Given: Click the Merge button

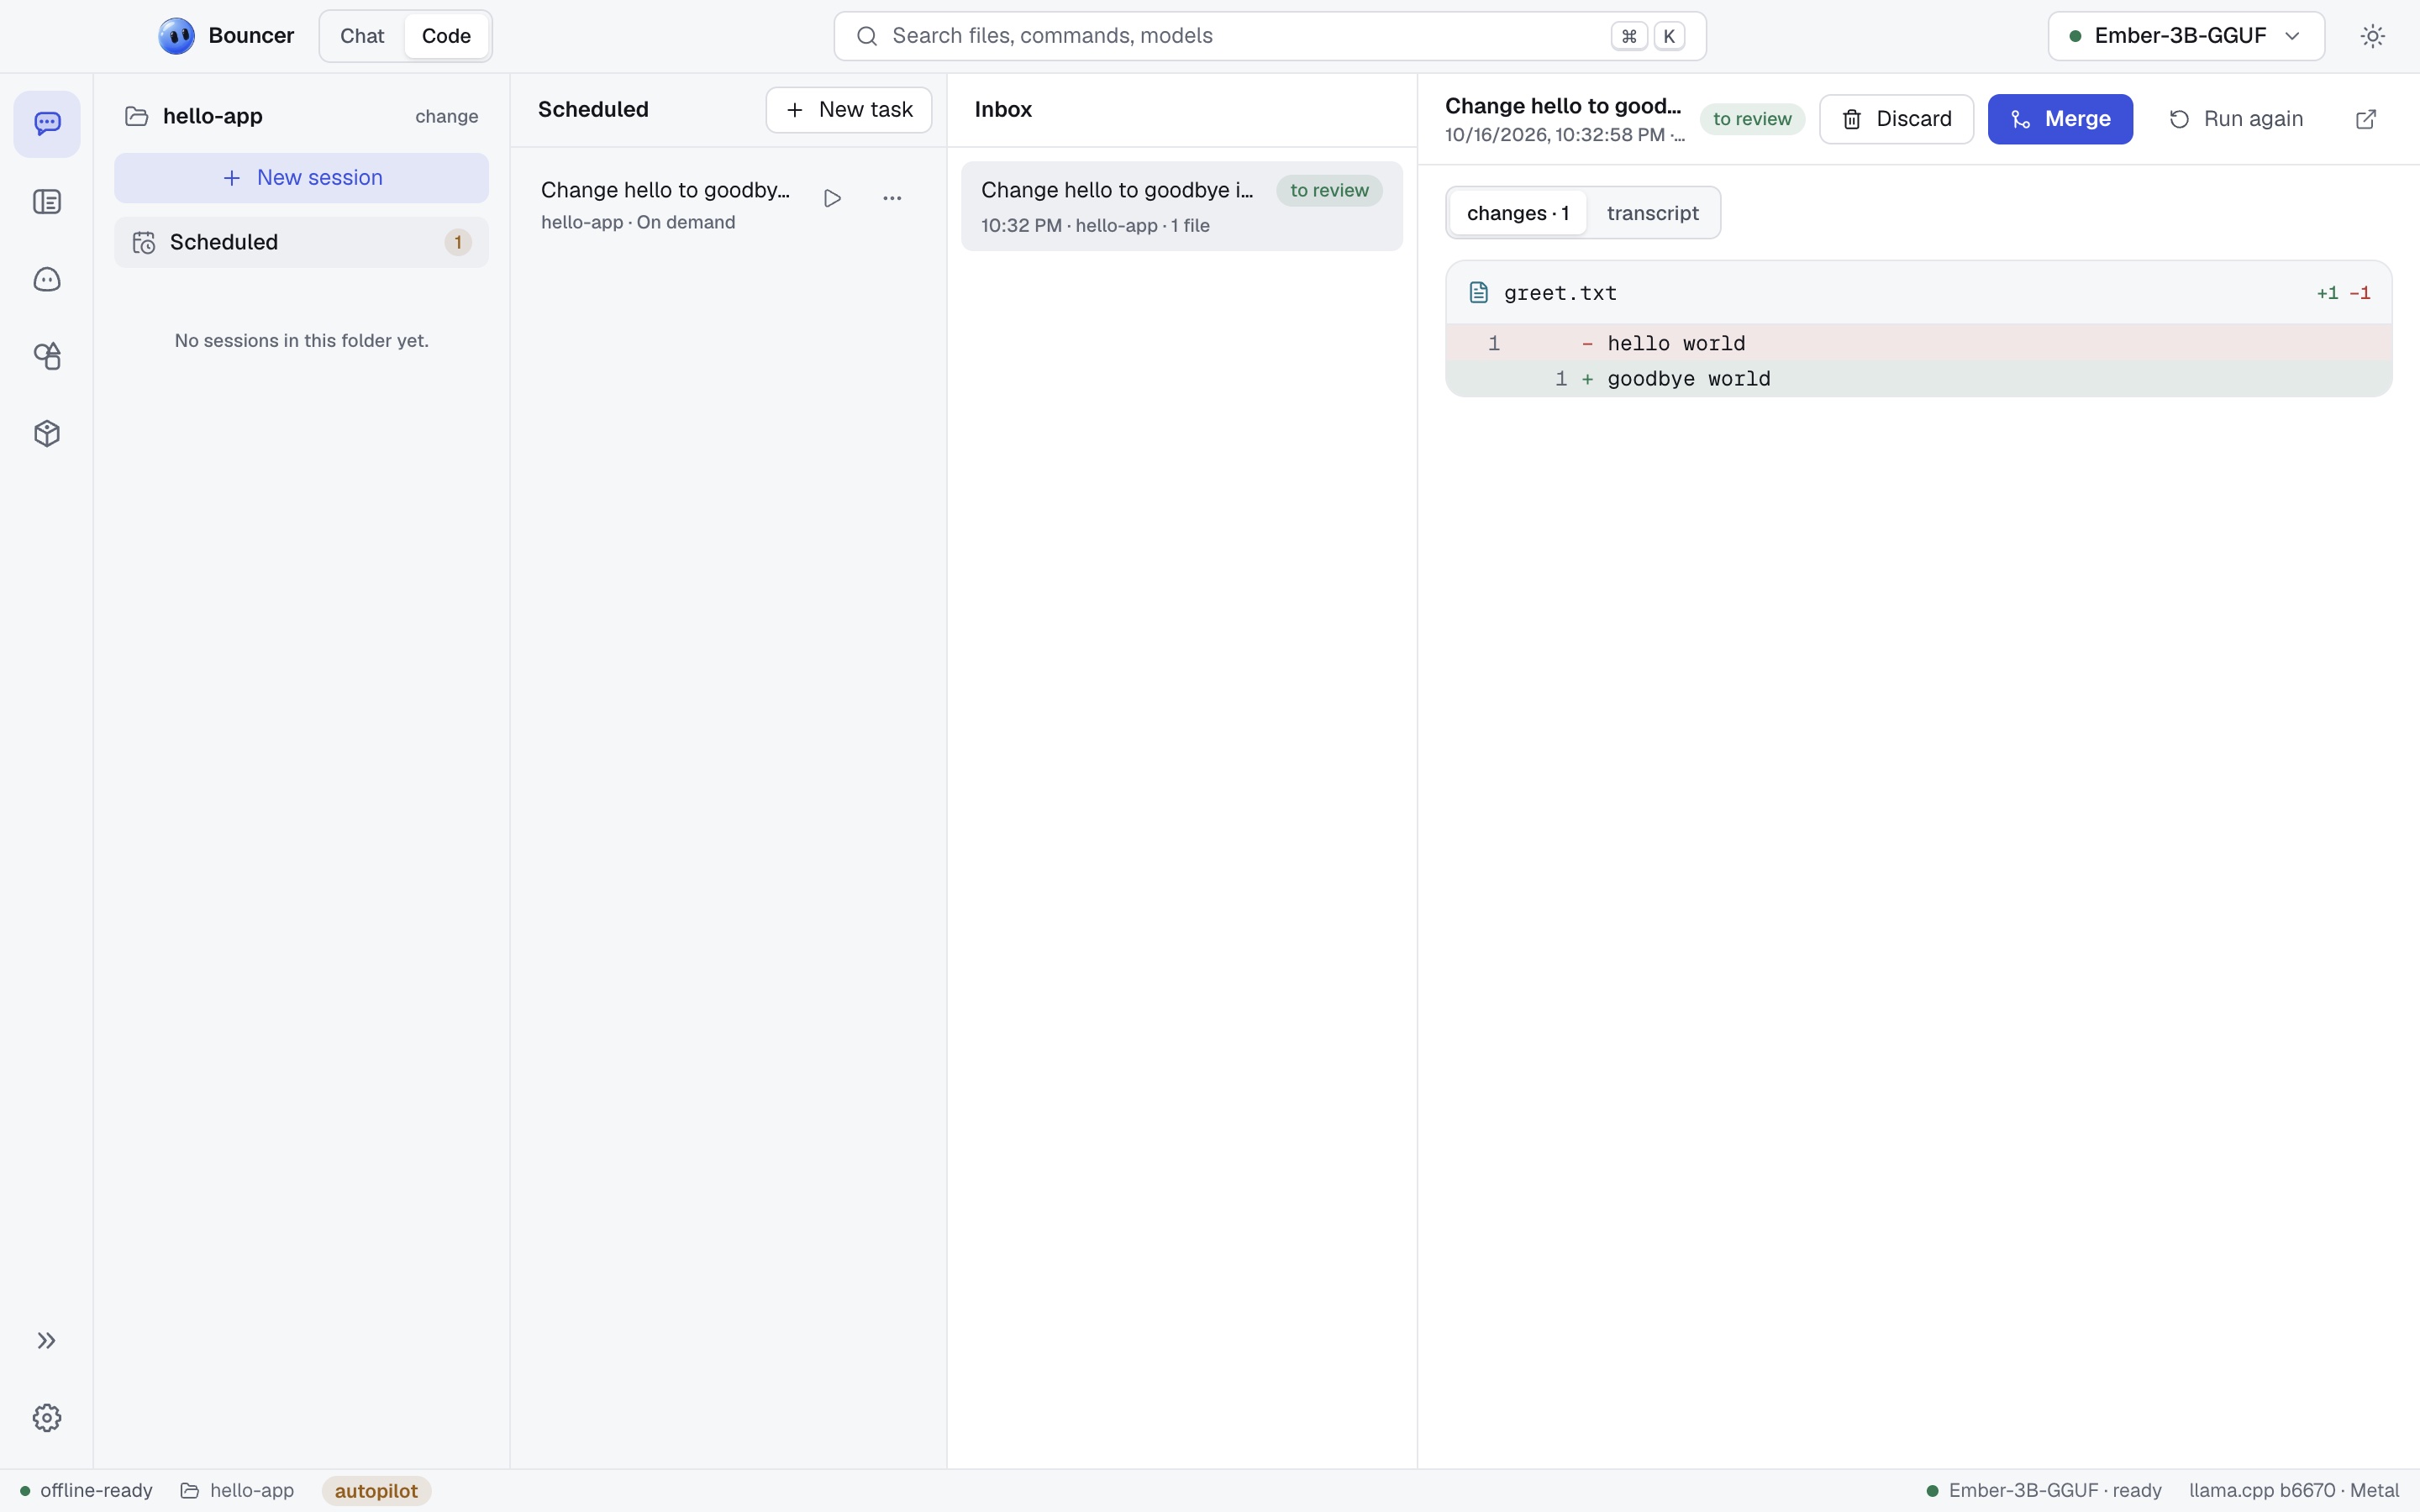Looking at the screenshot, I should point(2060,119).
